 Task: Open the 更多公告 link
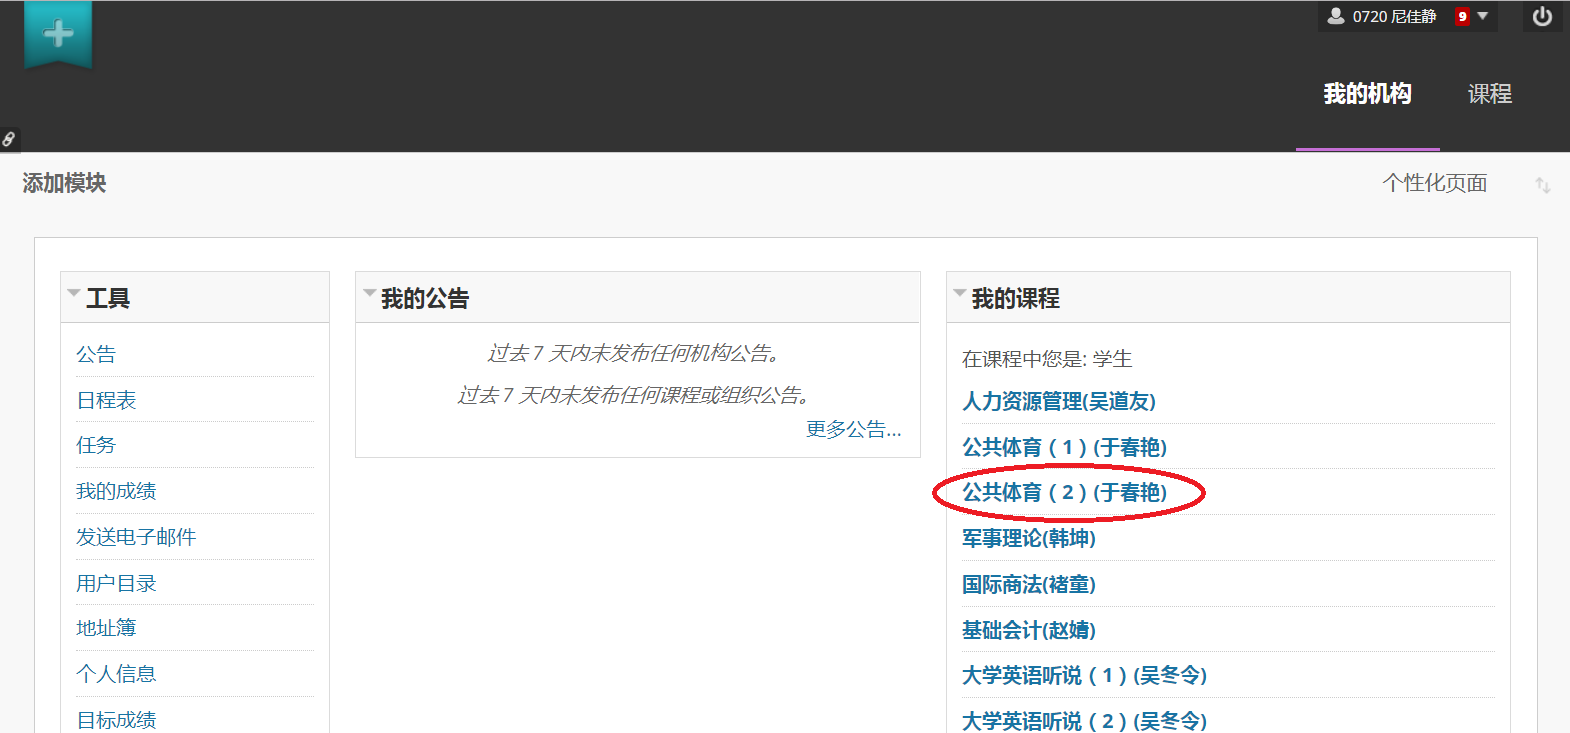(x=853, y=429)
